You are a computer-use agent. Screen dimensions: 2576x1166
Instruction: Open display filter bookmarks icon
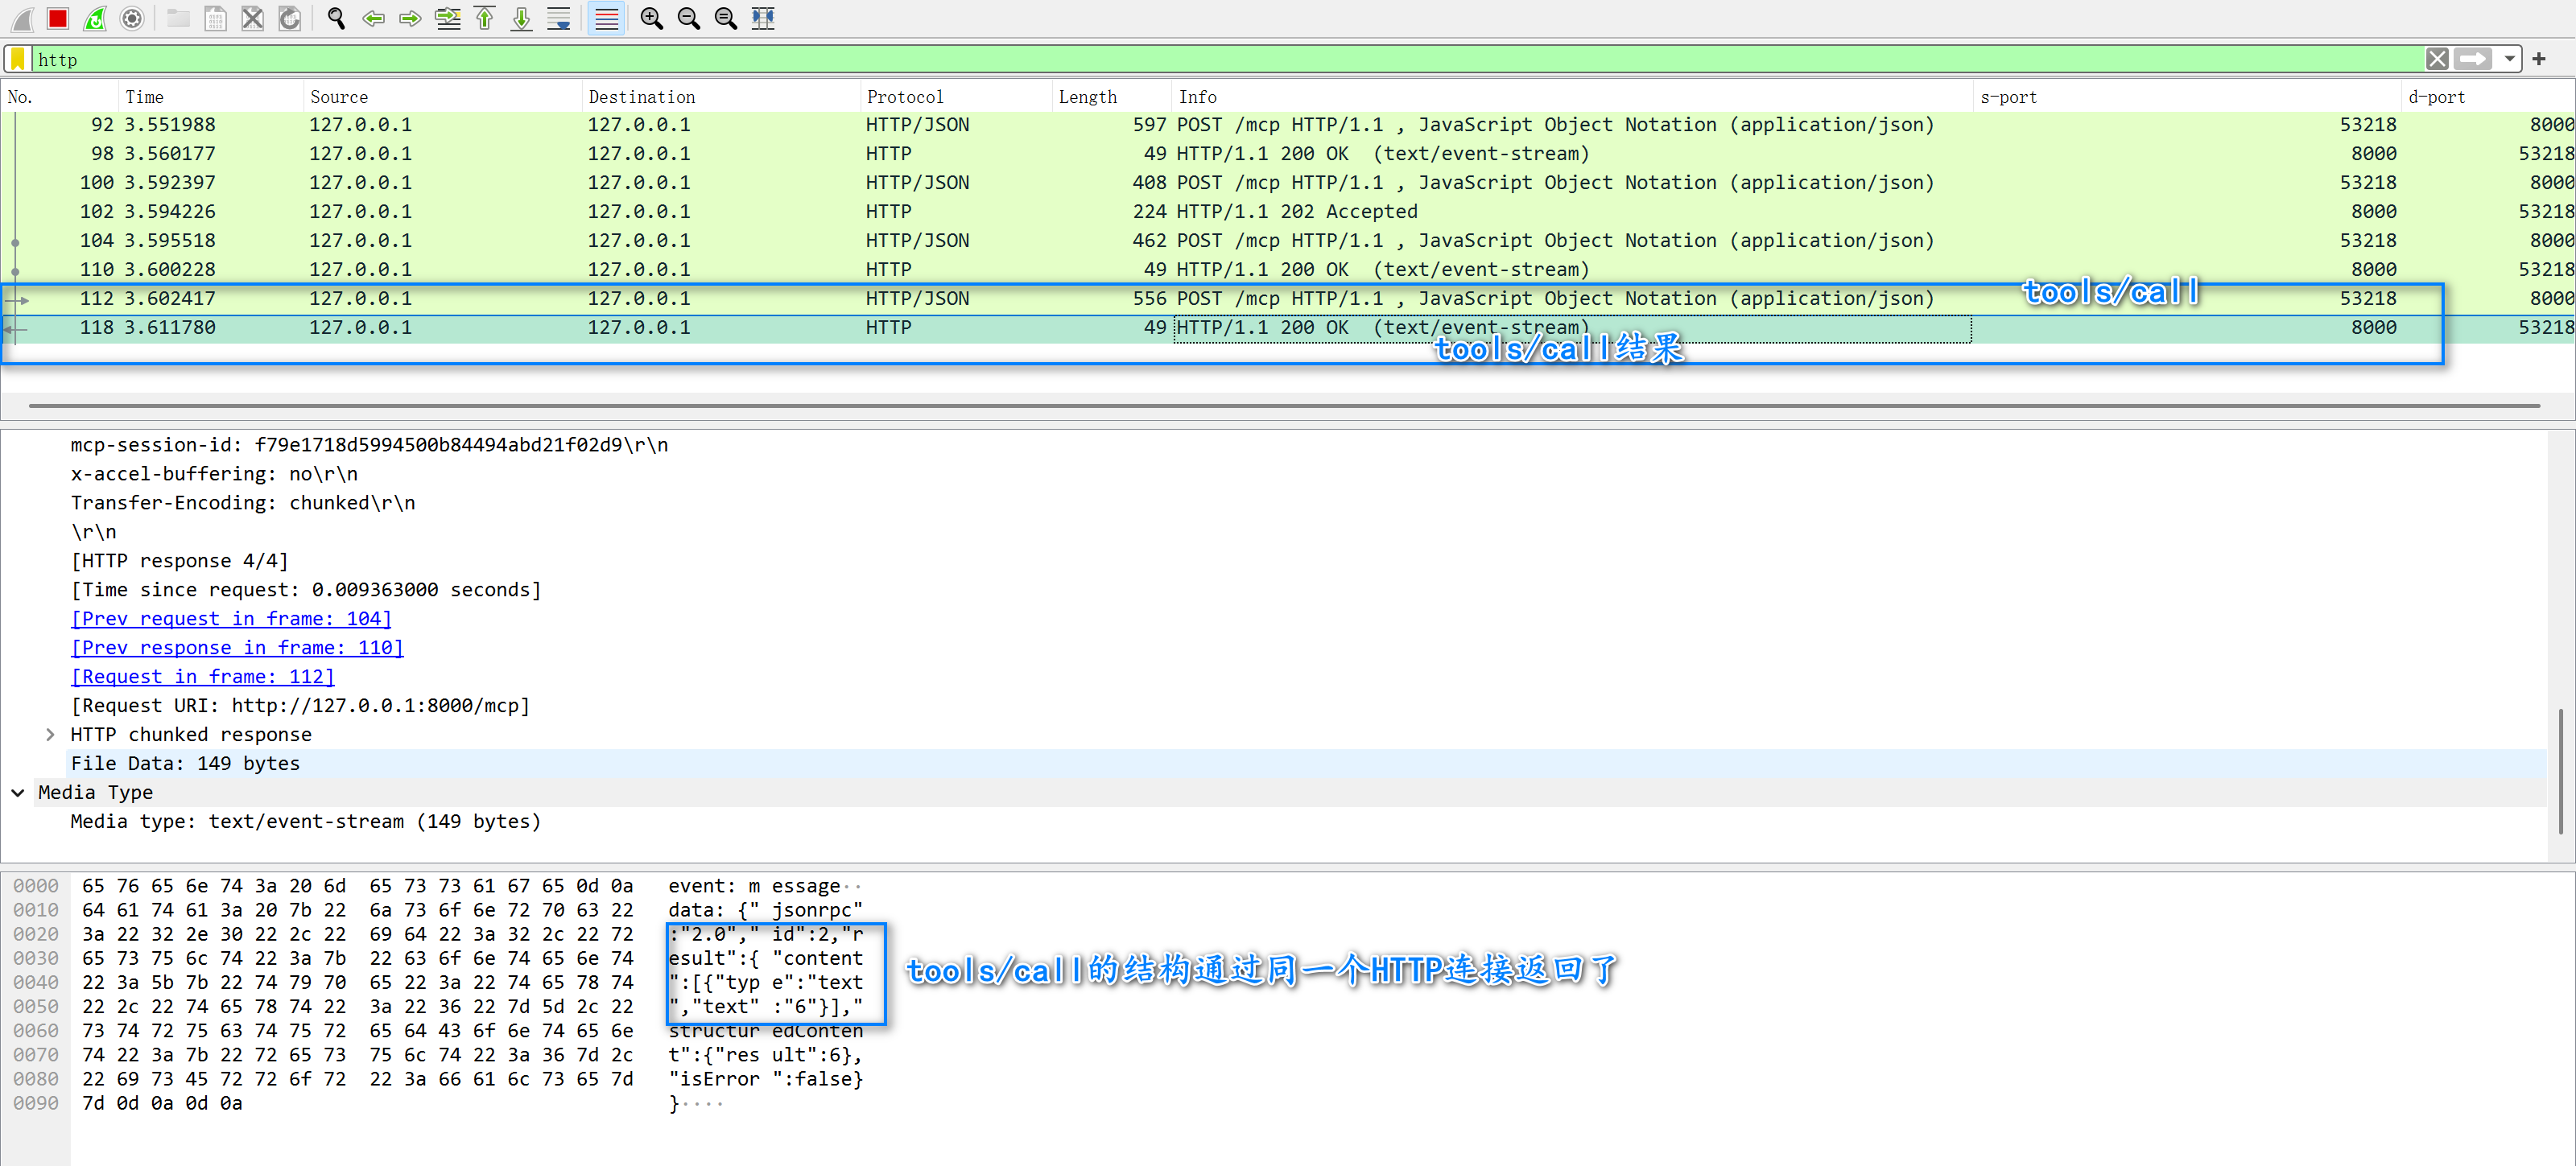[18, 59]
